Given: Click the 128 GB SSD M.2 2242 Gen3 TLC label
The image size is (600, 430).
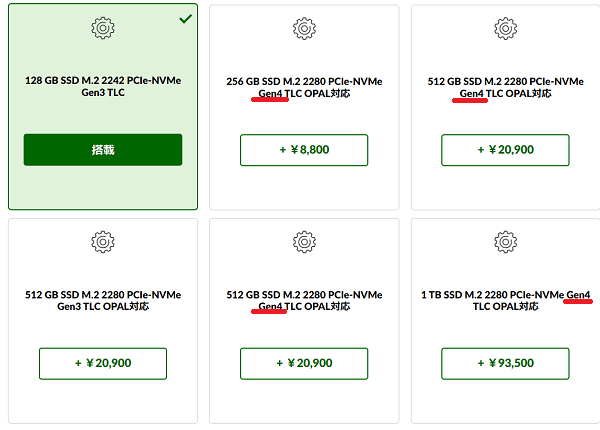Looking at the screenshot, I should (x=103, y=86).
